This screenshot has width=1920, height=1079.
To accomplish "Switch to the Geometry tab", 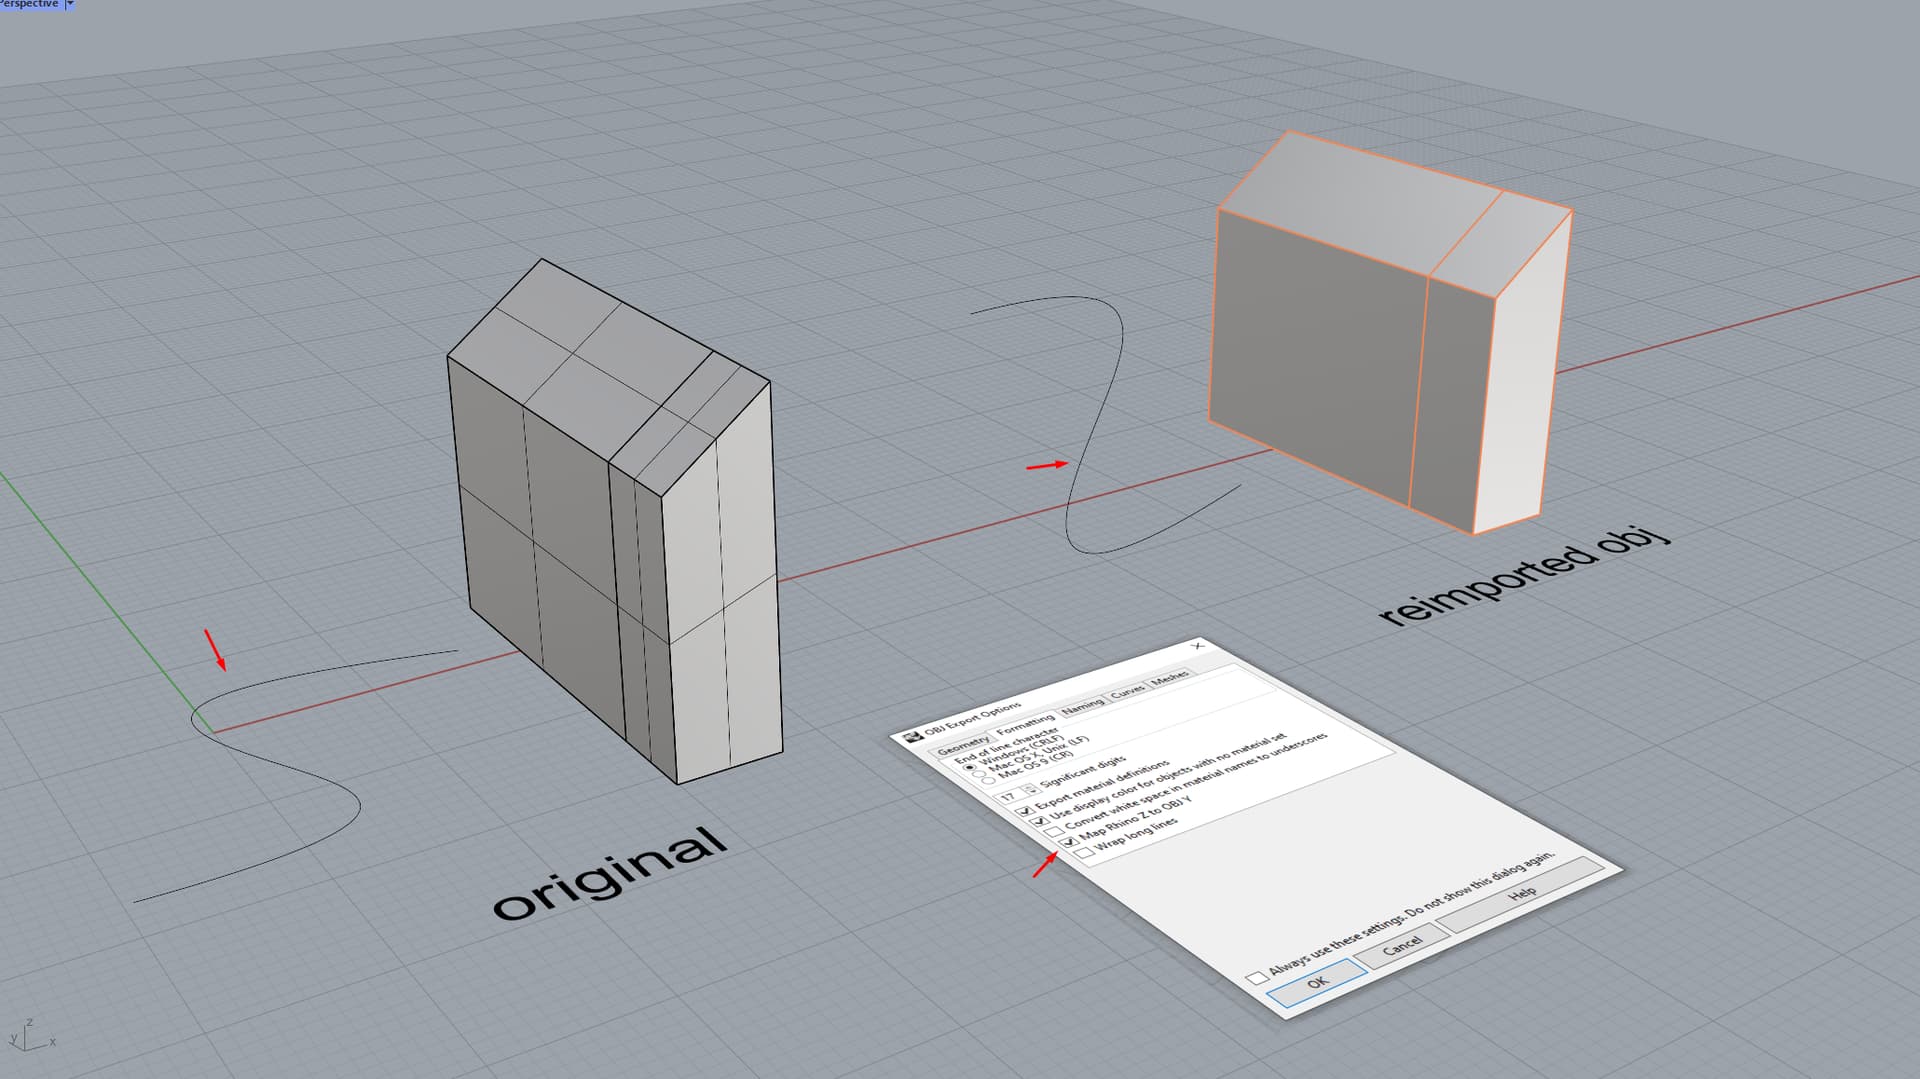I will point(963,747).
